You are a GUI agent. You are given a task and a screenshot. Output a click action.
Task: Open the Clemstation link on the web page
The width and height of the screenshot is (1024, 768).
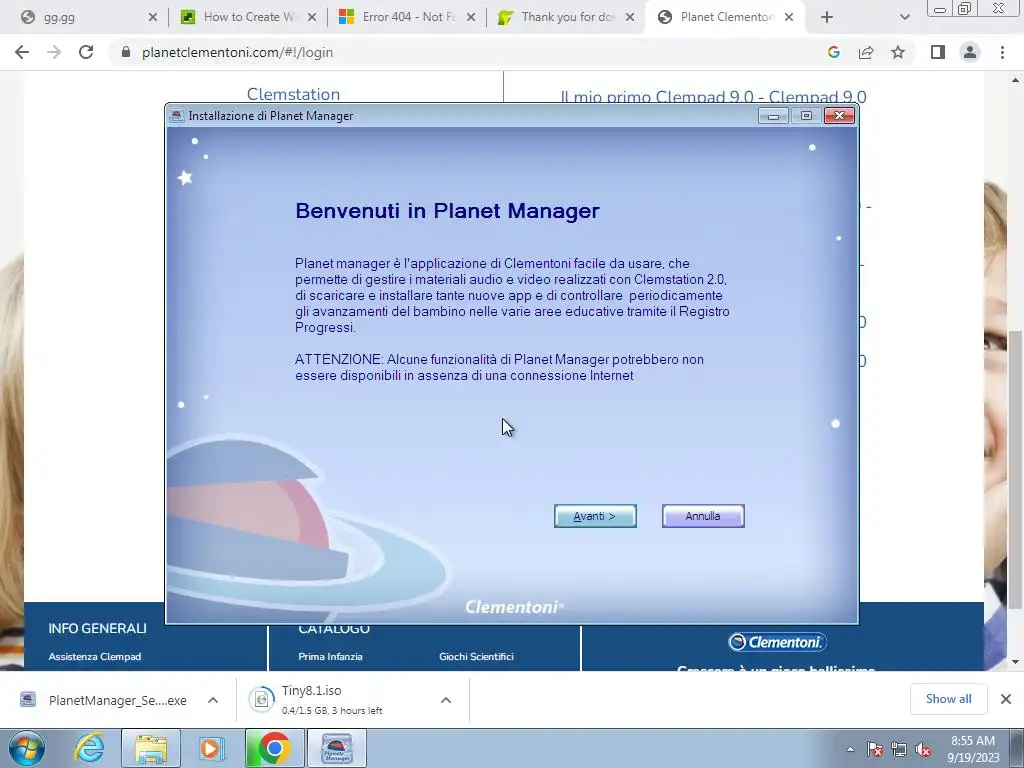point(293,94)
